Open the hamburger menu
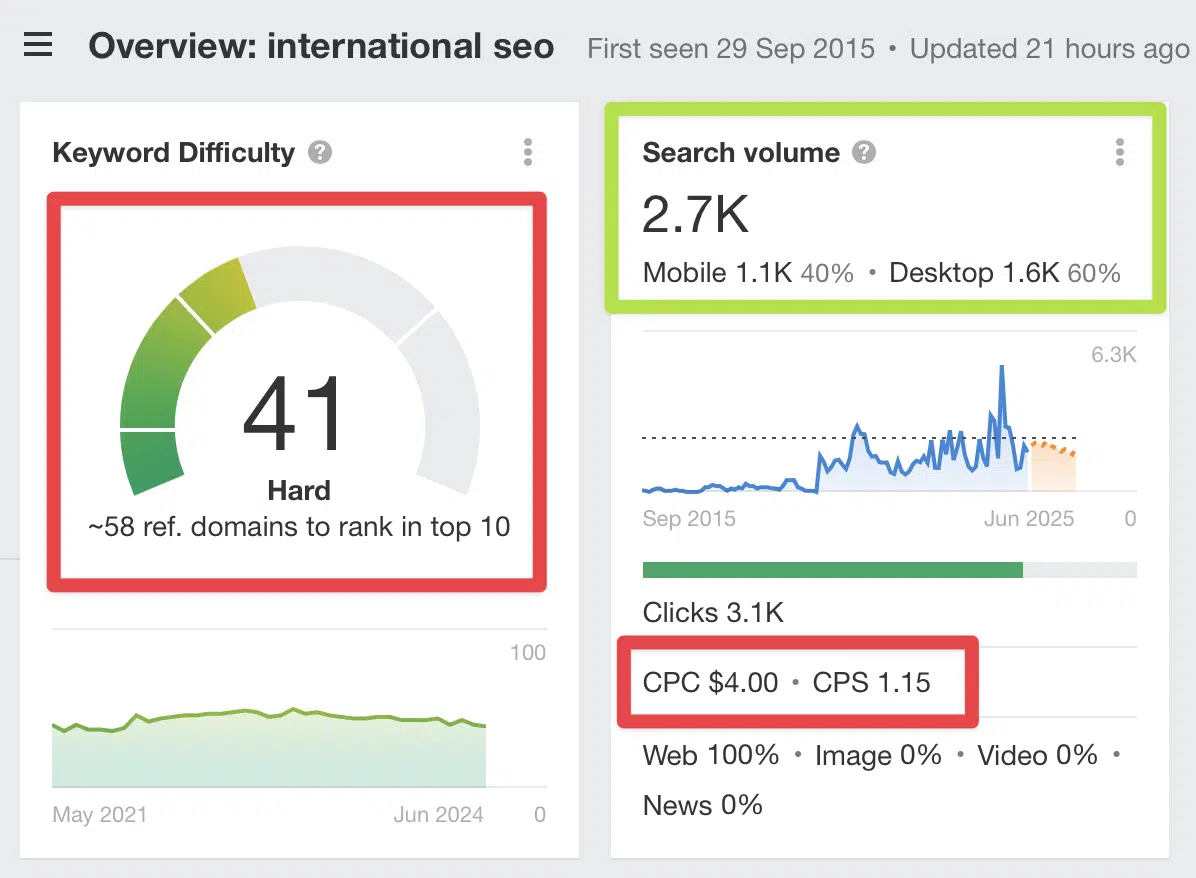The image size is (1196, 878). pyautogui.click(x=38, y=45)
